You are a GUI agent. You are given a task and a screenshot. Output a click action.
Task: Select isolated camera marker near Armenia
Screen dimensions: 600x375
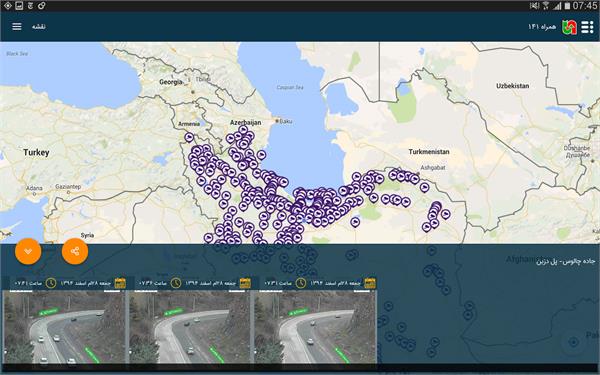[189, 137]
